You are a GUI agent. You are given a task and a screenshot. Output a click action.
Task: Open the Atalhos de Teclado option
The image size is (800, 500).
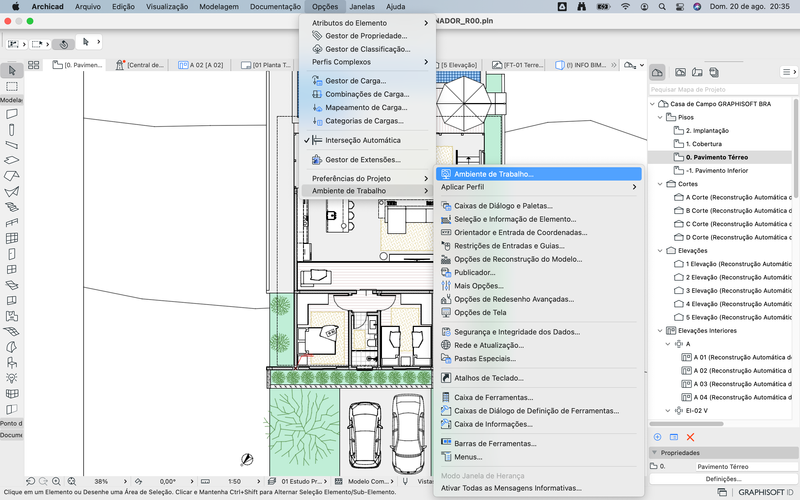(x=488, y=377)
